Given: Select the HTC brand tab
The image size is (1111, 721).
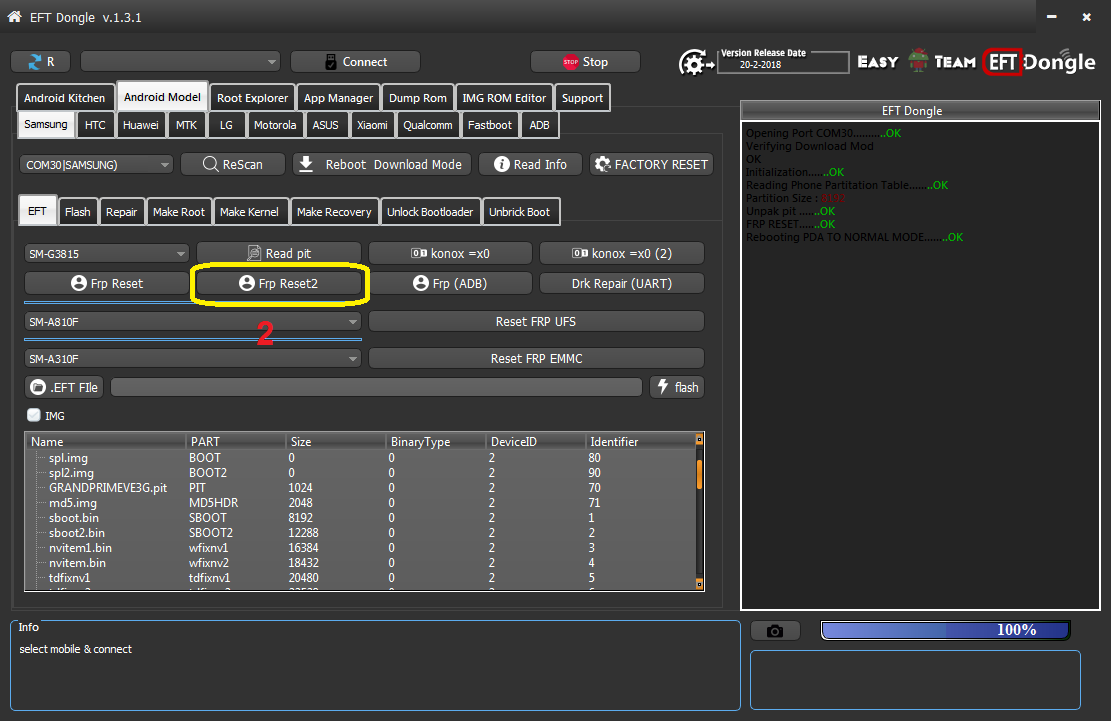Looking at the screenshot, I should coord(95,125).
